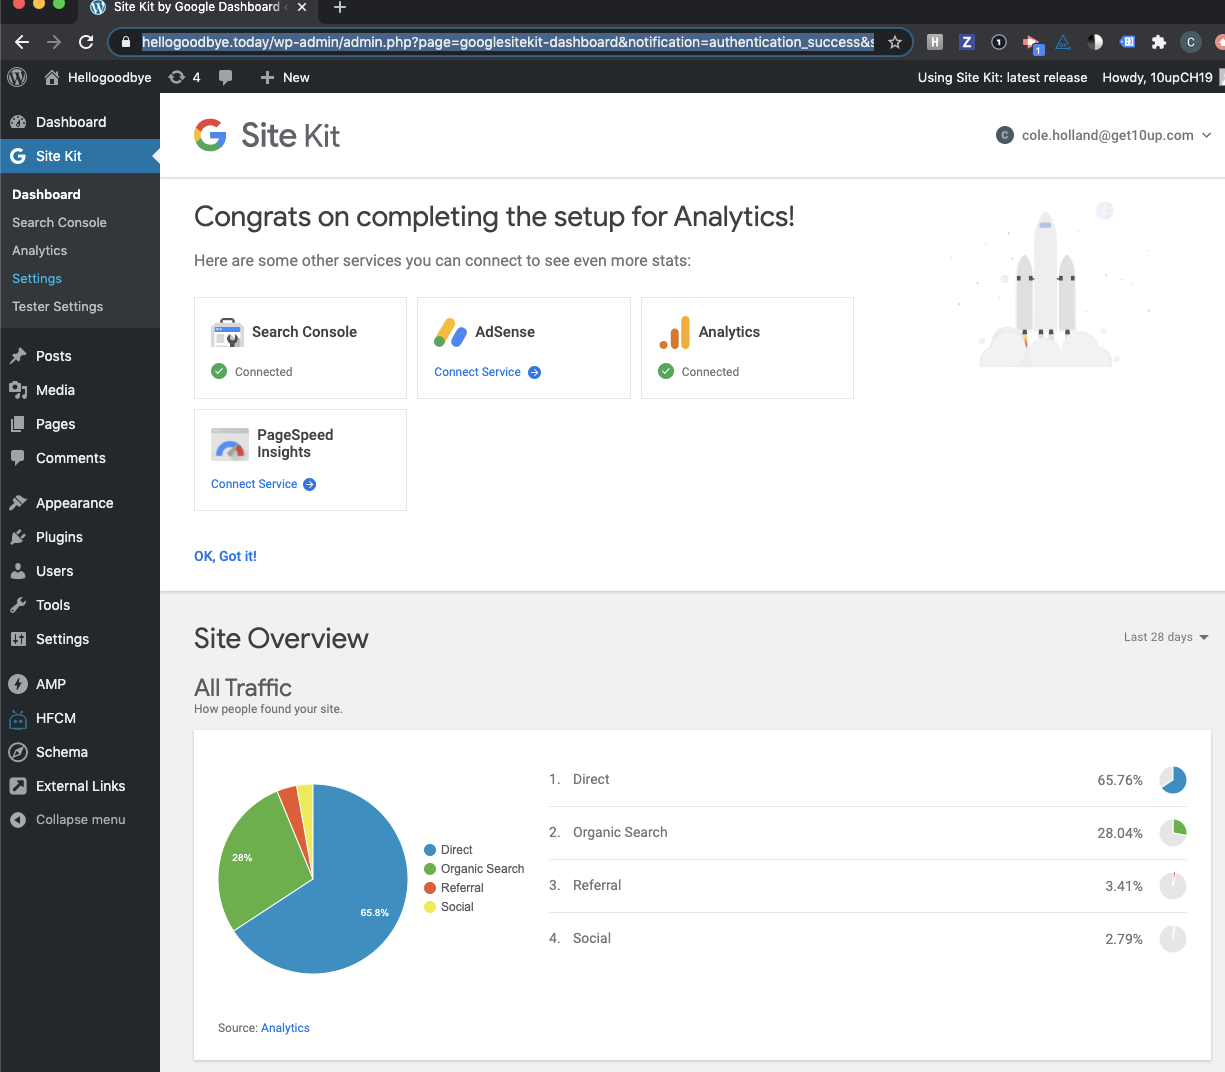The height and width of the screenshot is (1072, 1225).
Task: Click the AdSense logo icon
Action: pos(450,332)
